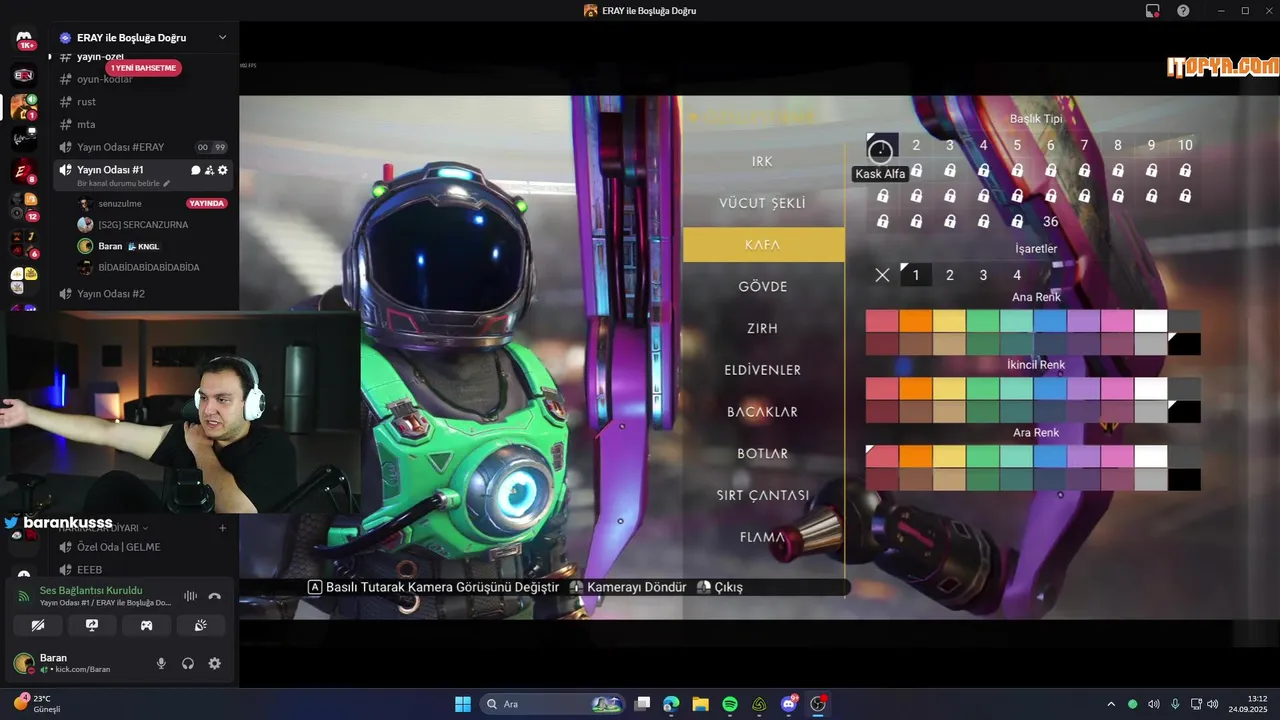
Task: Disconnect from the voice channel
Action: 214,596
